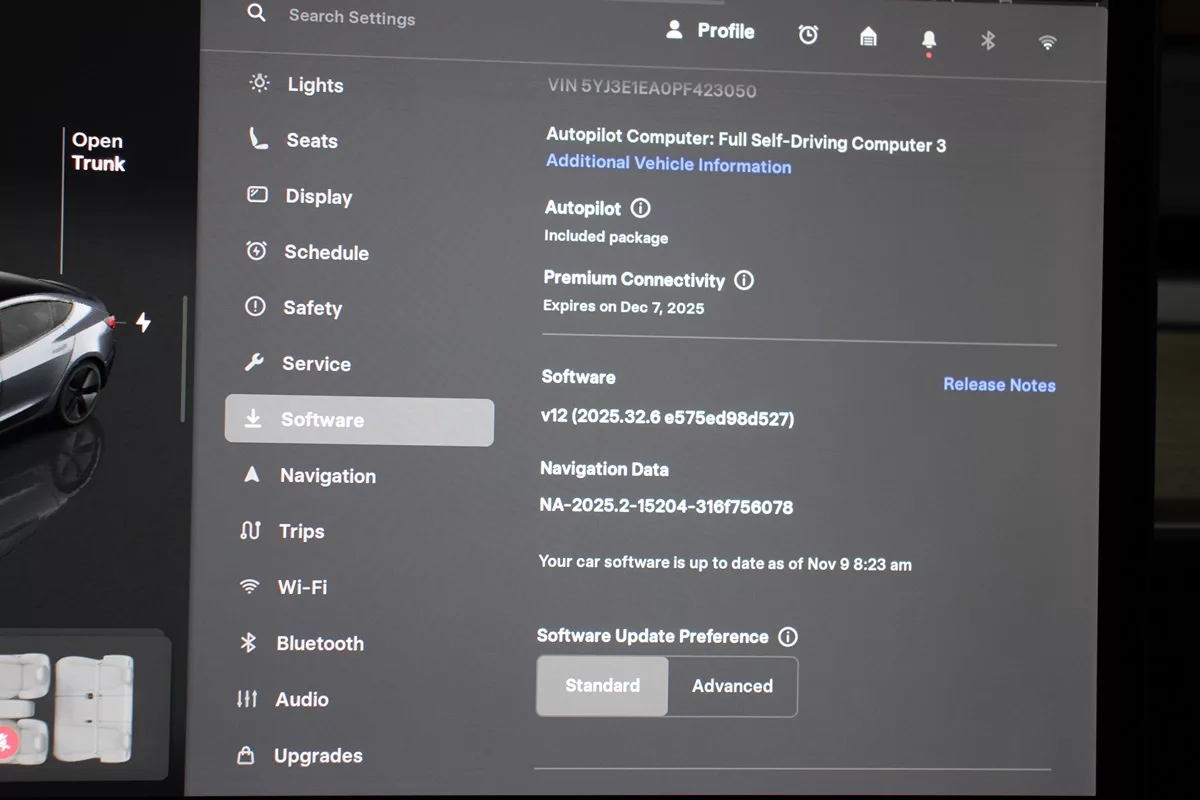
Task: Open the Profile menu
Action: (711, 31)
